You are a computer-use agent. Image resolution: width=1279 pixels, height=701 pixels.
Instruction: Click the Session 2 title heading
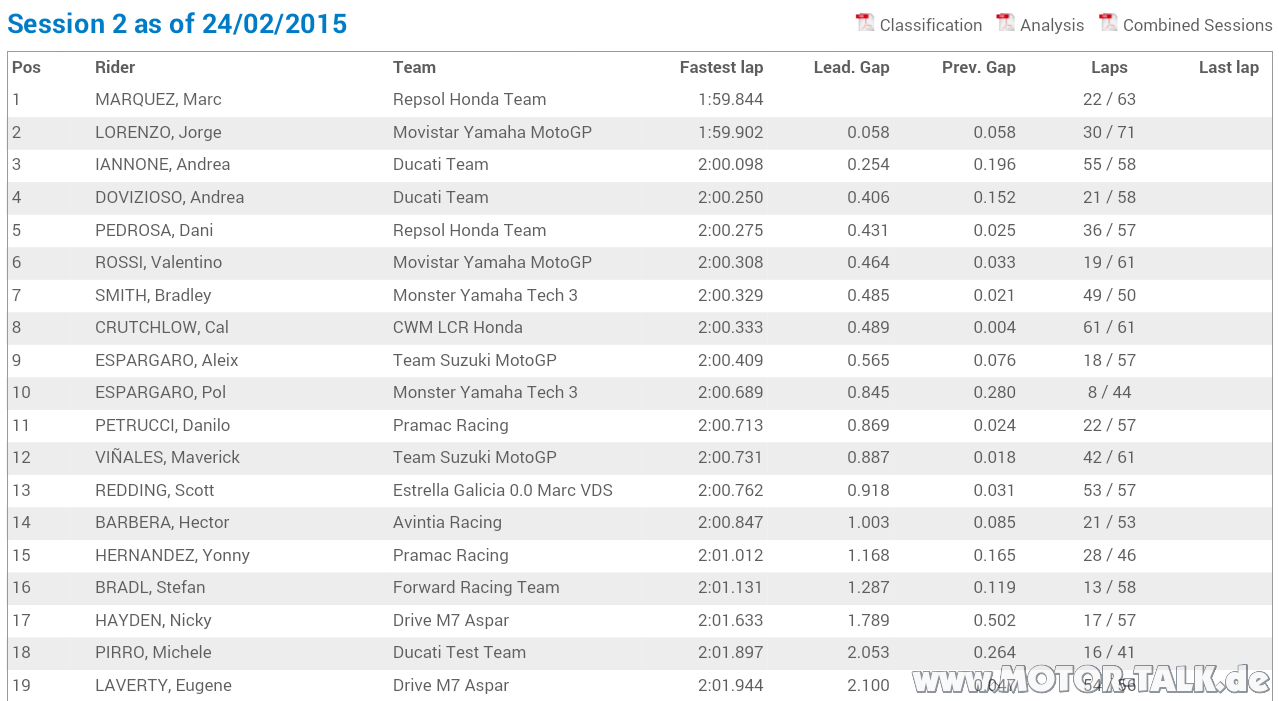[x=177, y=23]
